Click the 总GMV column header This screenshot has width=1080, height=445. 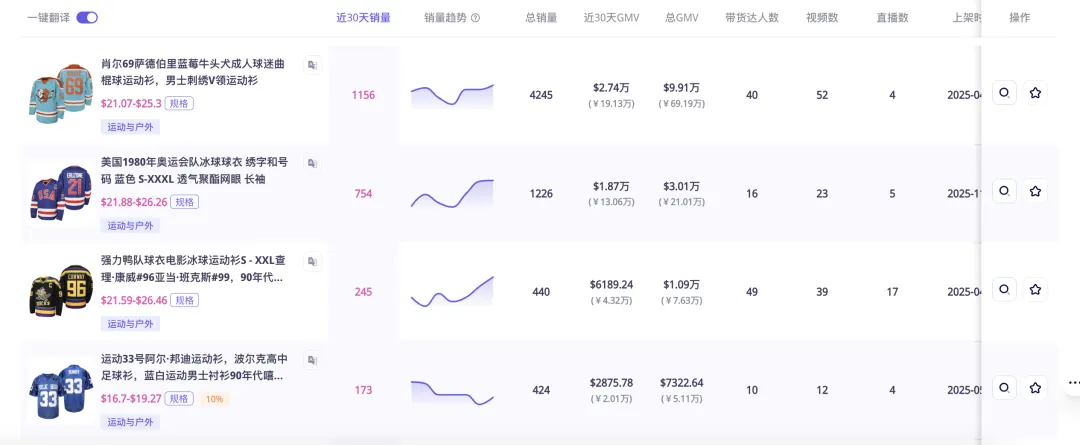[681, 18]
